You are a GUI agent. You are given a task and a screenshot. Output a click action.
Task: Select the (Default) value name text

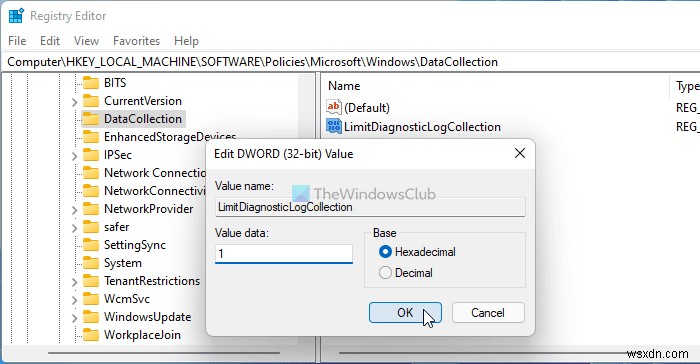tap(367, 108)
